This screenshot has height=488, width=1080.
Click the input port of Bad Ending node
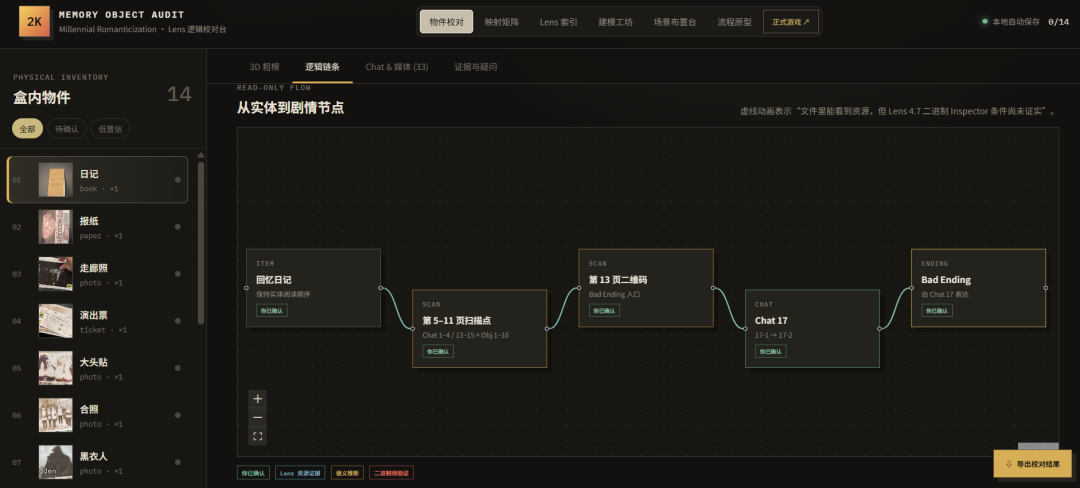point(911,288)
